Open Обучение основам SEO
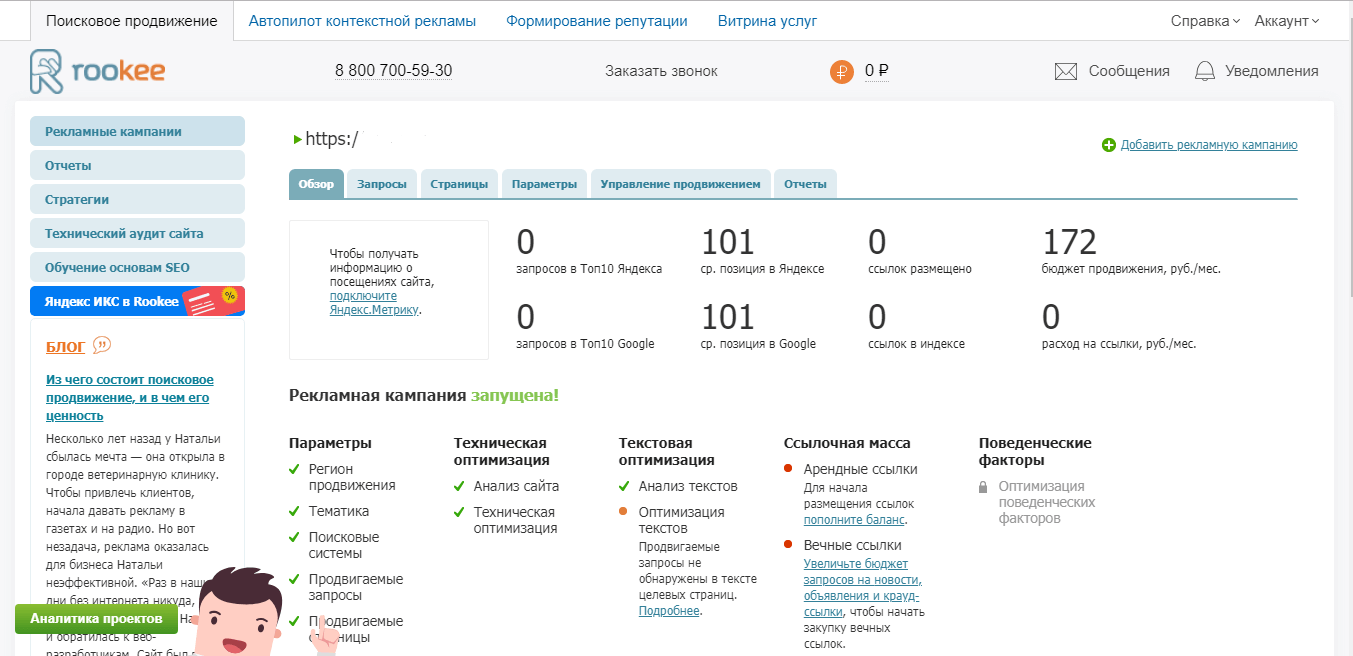The image size is (1353, 656). (137, 267)
